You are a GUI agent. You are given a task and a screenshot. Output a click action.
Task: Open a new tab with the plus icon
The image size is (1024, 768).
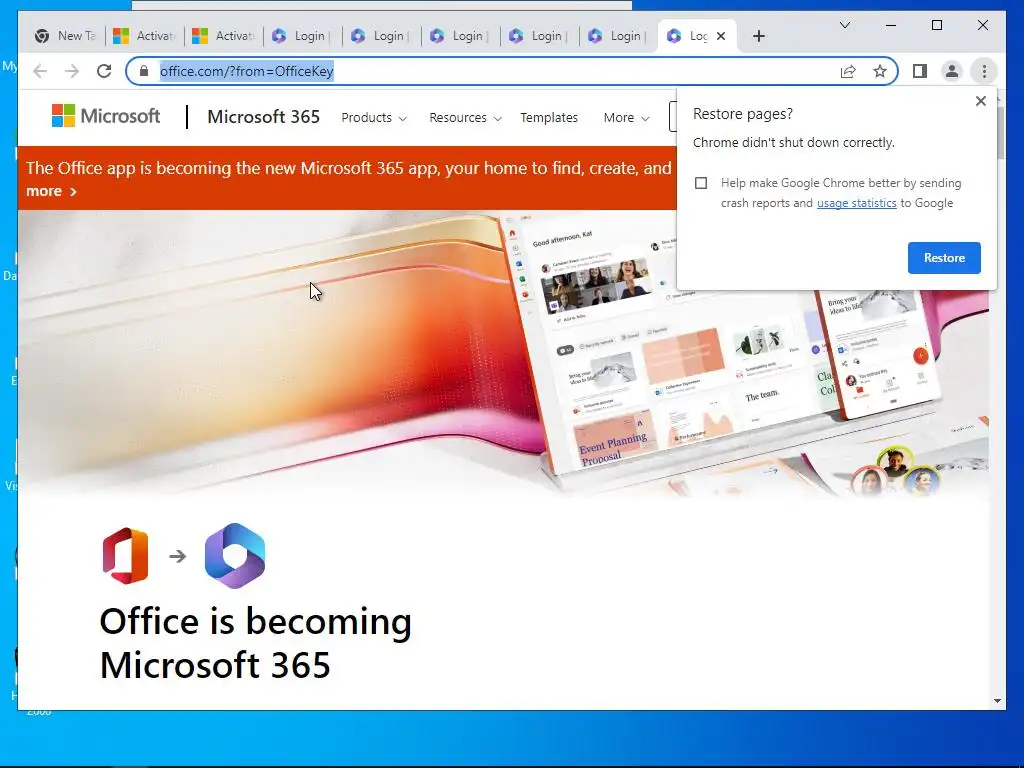point(758,36)
